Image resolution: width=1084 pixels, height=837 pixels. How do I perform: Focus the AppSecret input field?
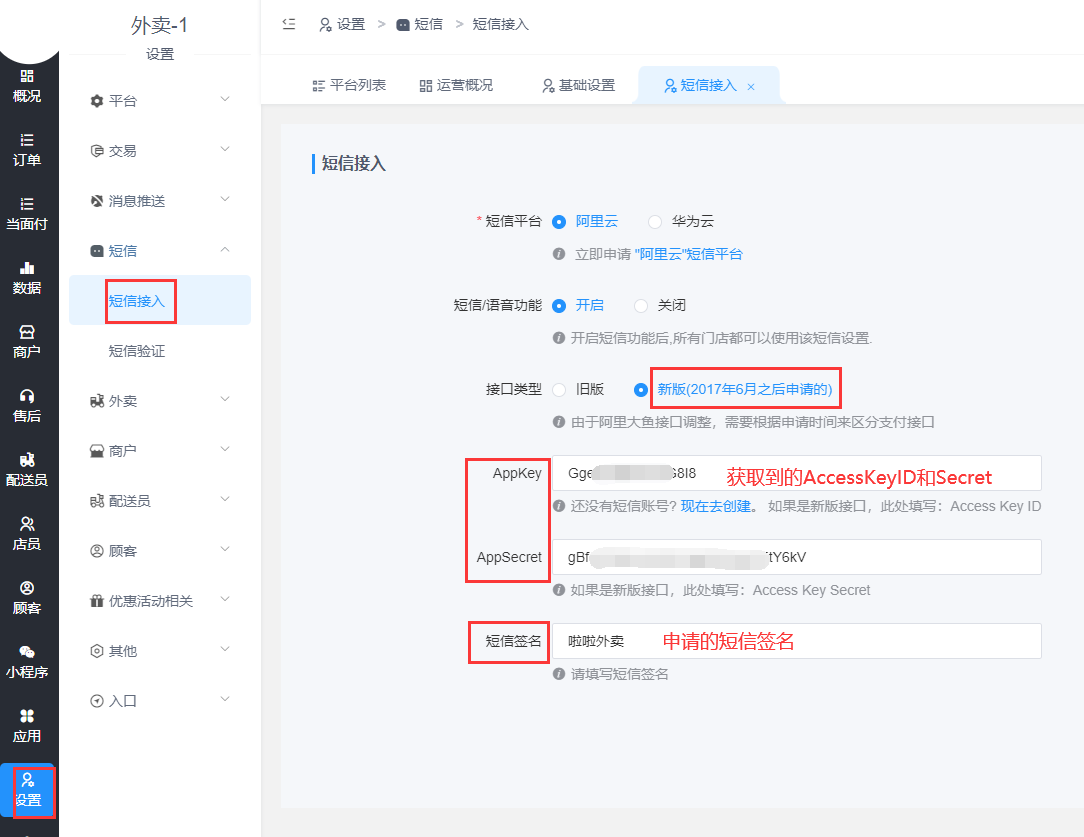pos(797,557)
